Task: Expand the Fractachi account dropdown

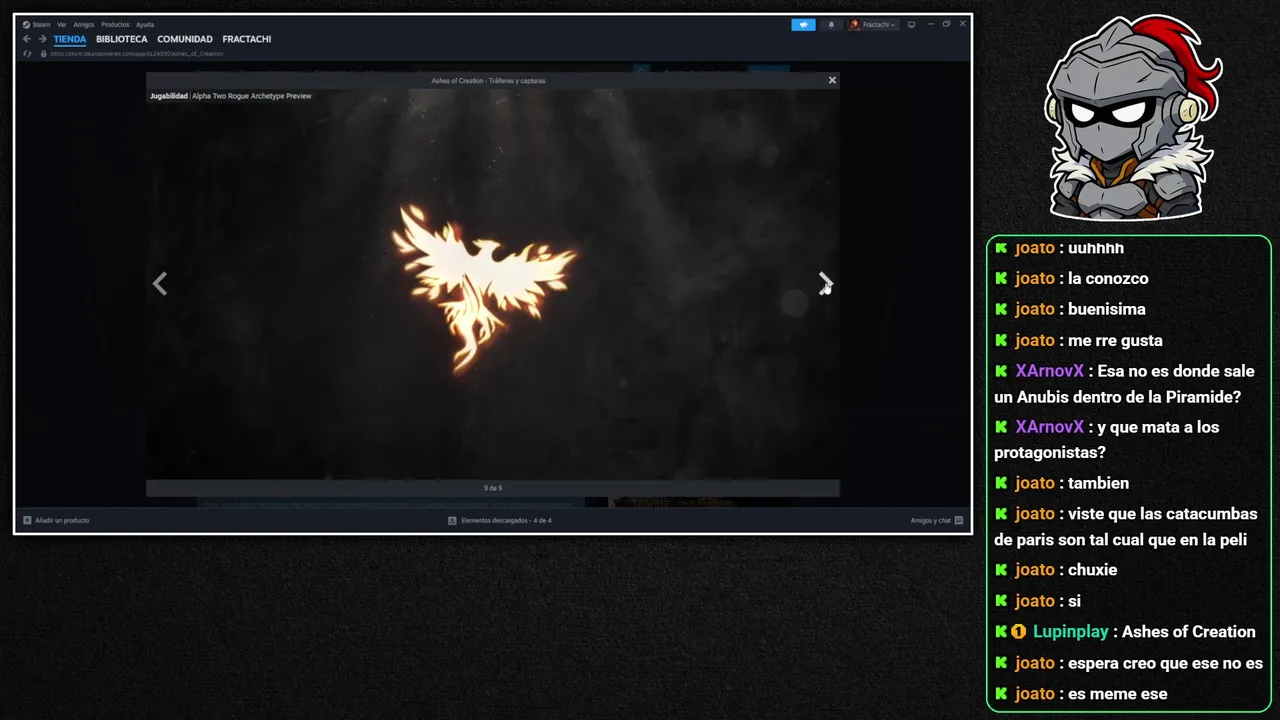Action: tap(878, 25)
